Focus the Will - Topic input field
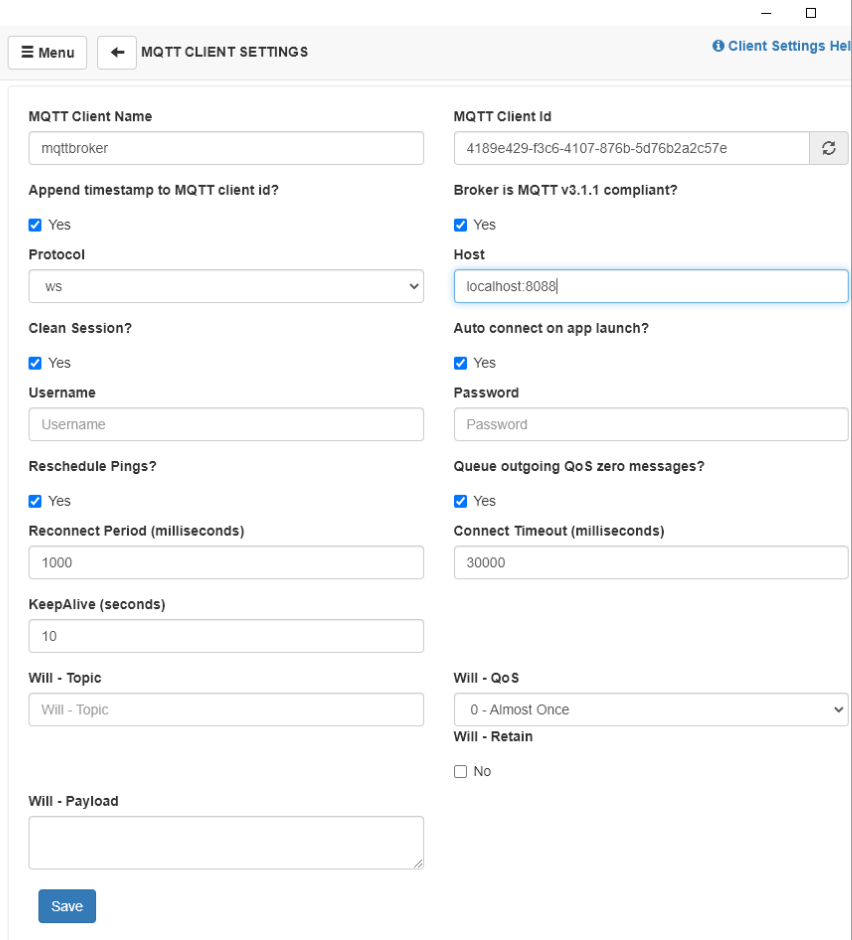Image resolution: width=852 pixels, height=940 pixels. pos(226,710)
